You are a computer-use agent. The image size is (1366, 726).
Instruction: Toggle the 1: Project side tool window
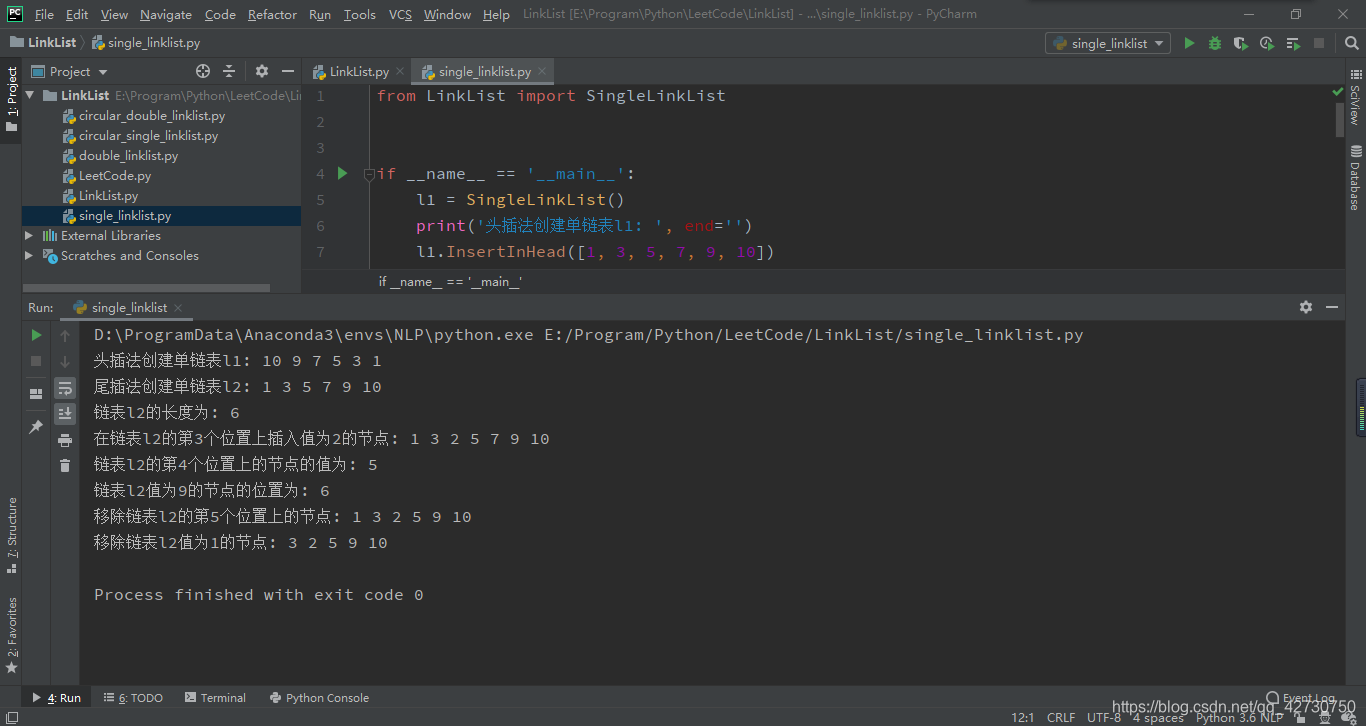(11, 98)
